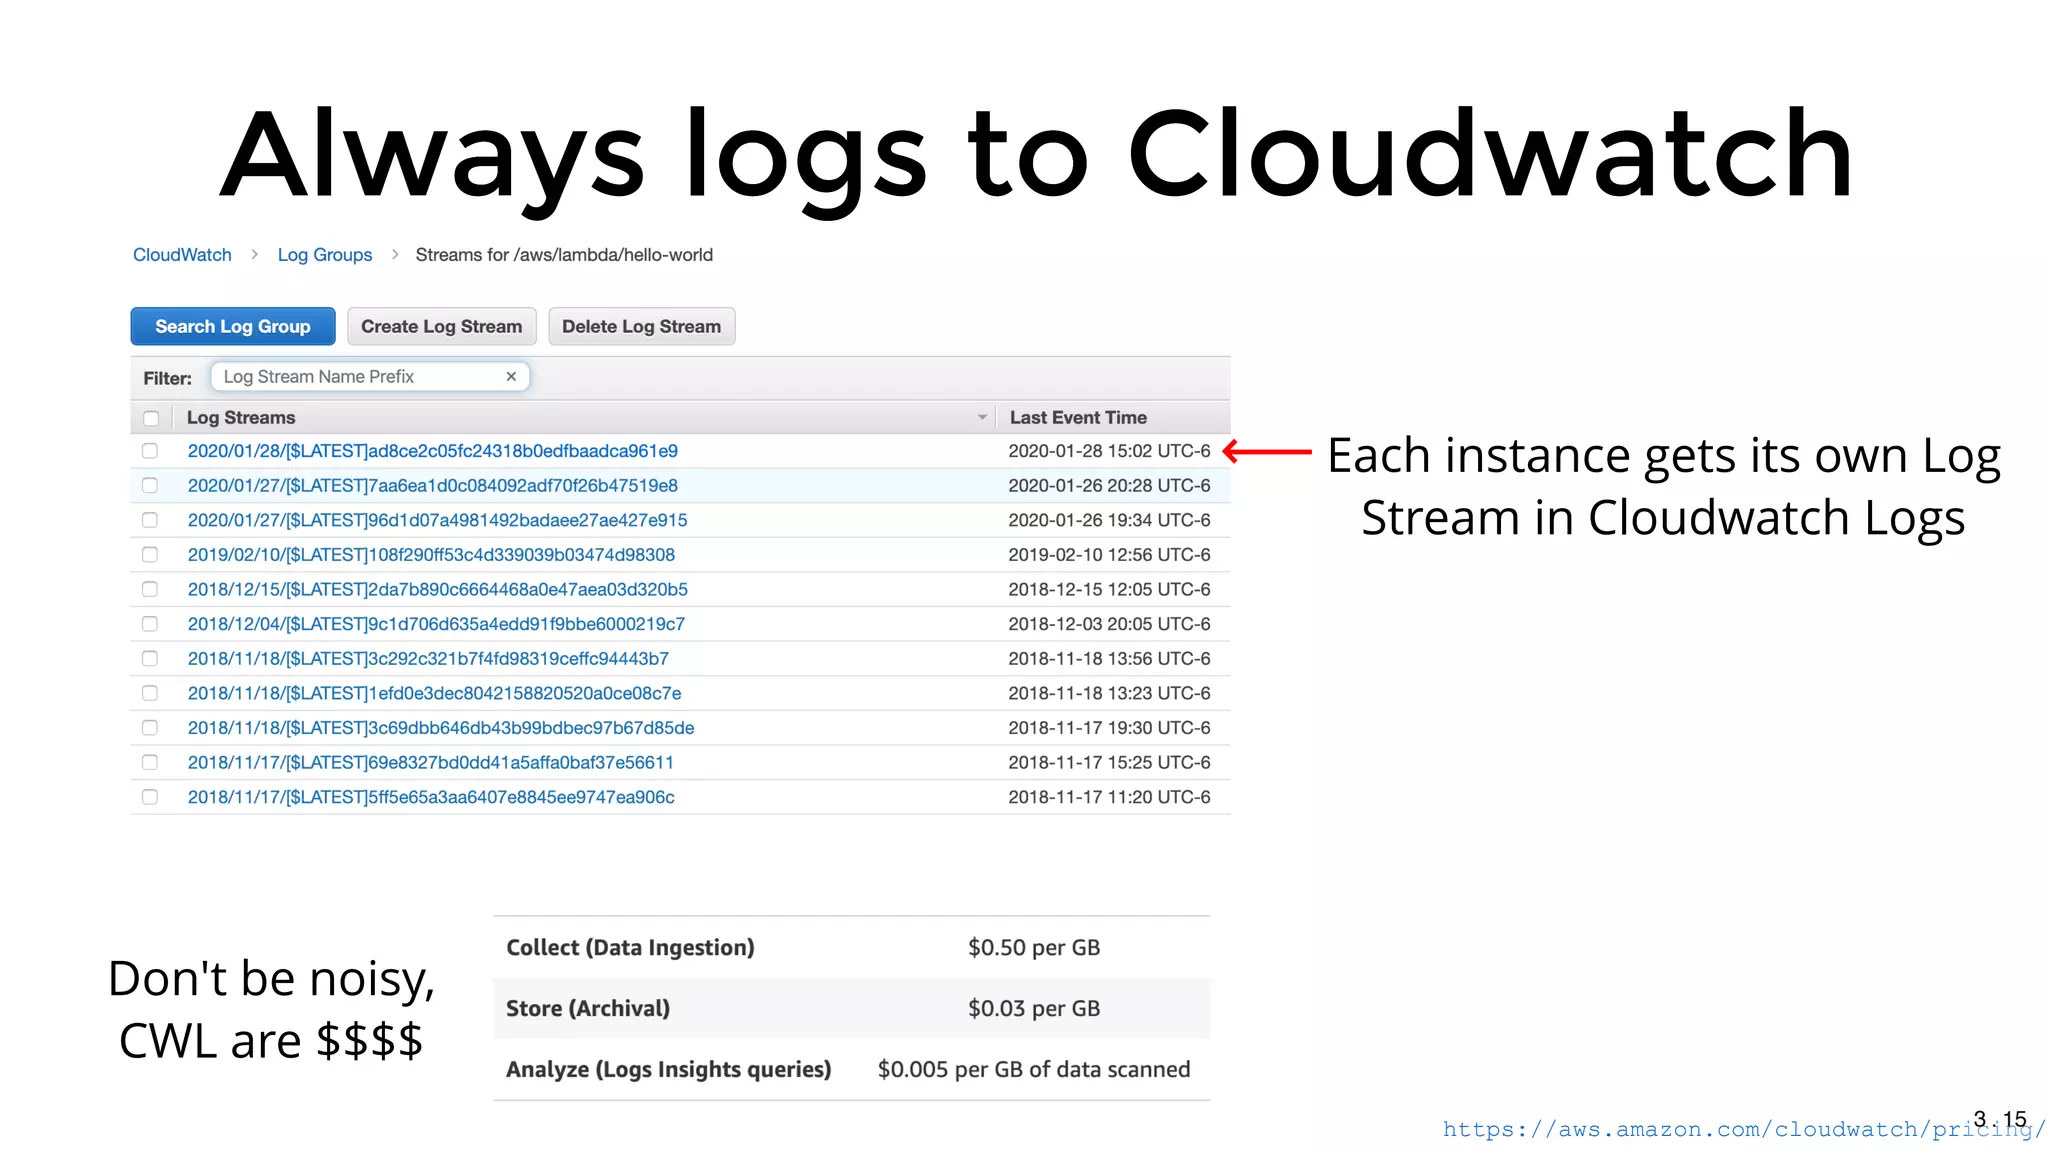Image resolution: width=2048 pixels, height=1152 pixels.
Task: Check the box for stream 108f290ff53c4d339039b03474d98308
Action: tap(150, 554)
